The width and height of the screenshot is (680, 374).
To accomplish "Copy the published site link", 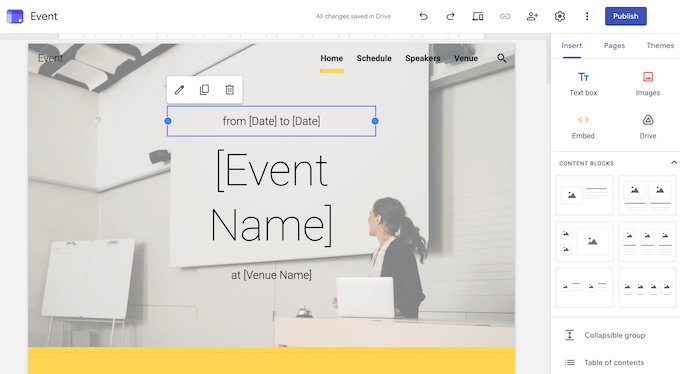I will [505, 16].
